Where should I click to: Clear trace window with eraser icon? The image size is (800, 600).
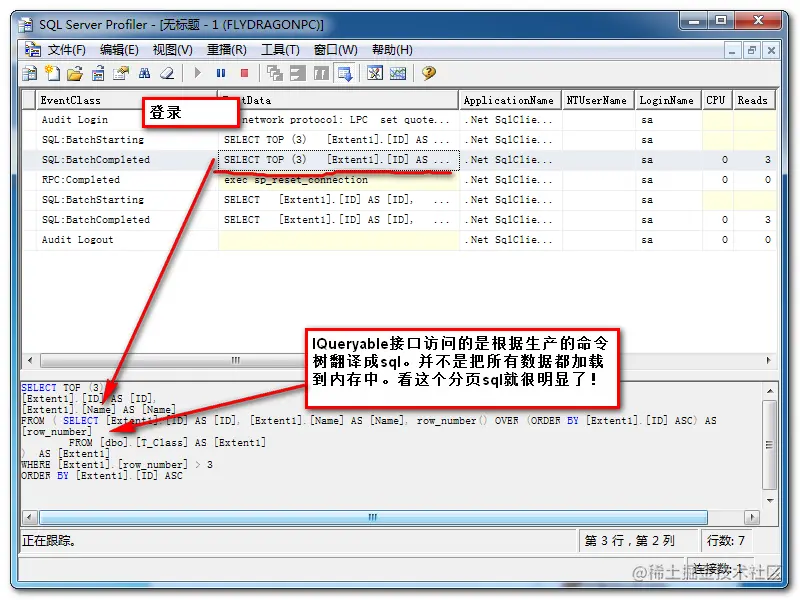[167, 73]
